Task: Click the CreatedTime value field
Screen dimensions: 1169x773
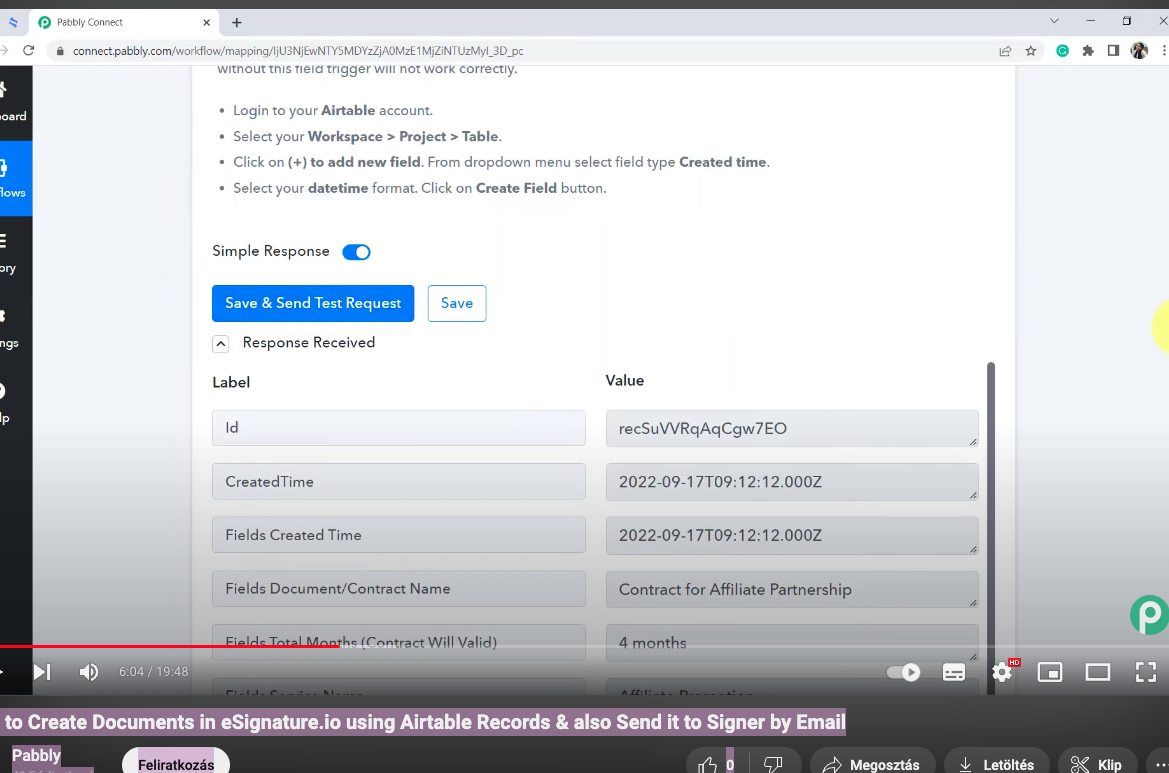Action: click(792, 482)
